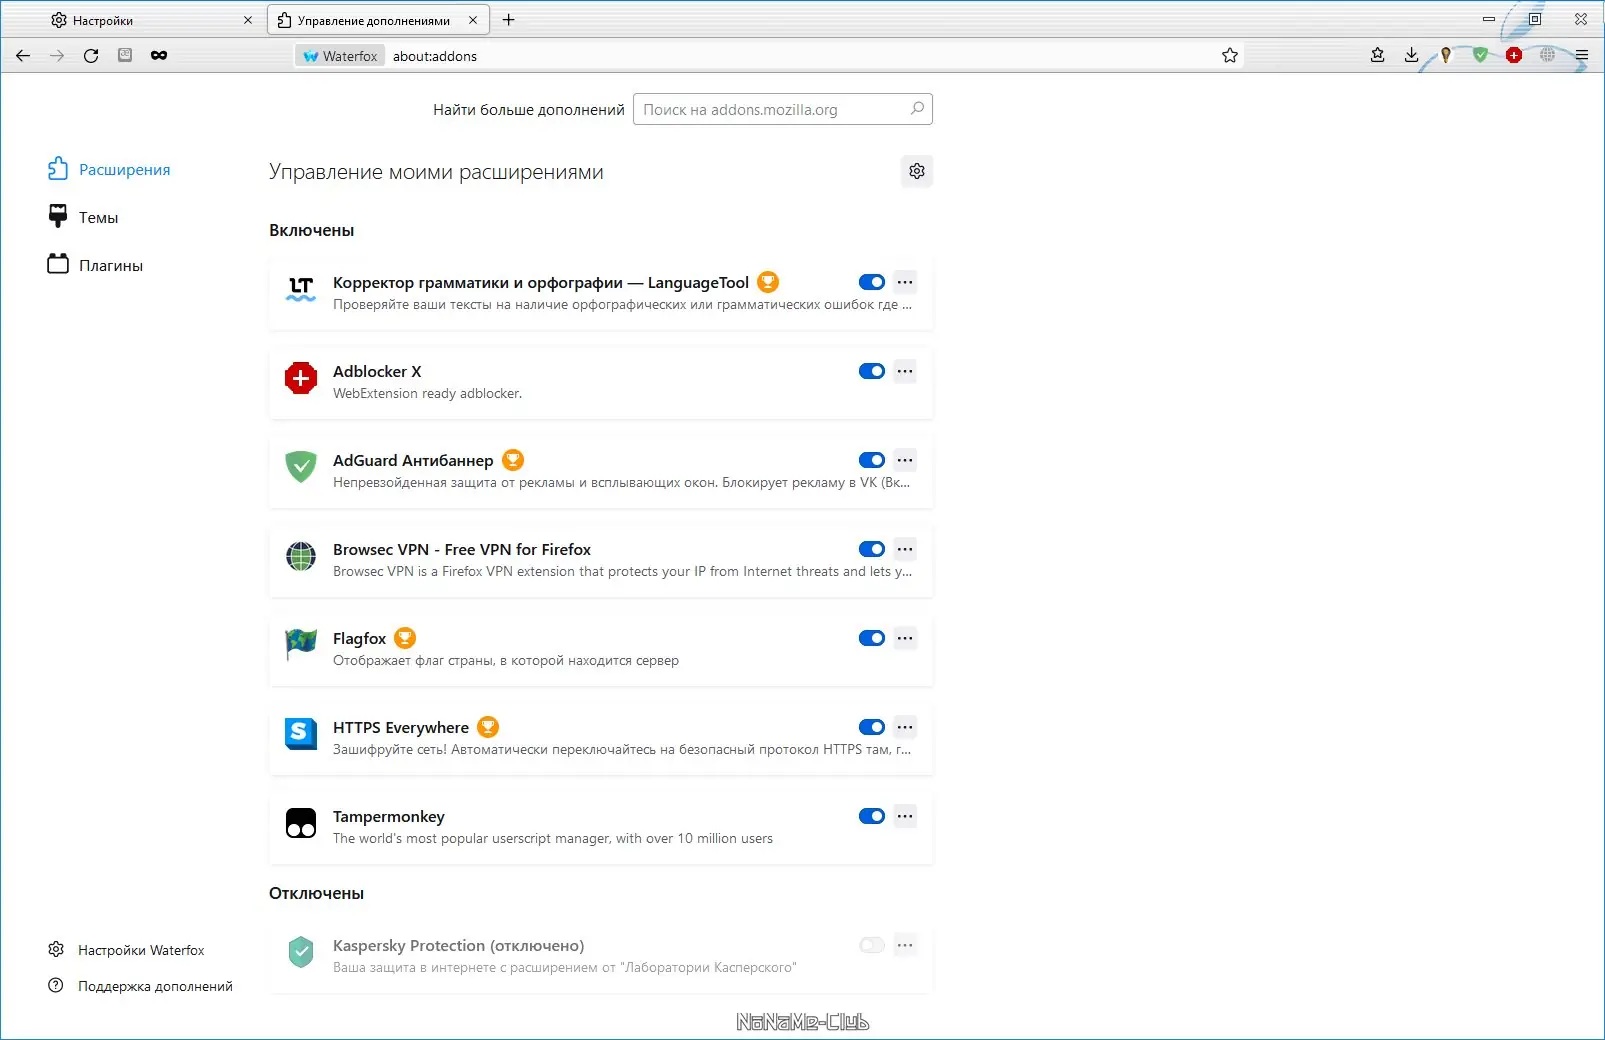
Task: Click the Flagfox flag icon
Action: tap(301, 645)
